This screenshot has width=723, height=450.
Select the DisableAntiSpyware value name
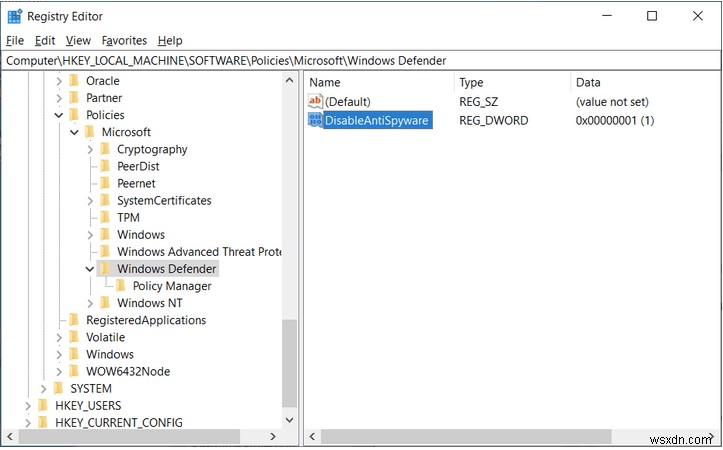(x=377, y=120)
